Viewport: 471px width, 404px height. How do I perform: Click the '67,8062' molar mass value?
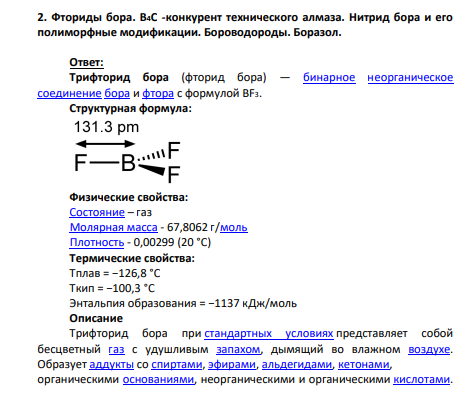187,227
